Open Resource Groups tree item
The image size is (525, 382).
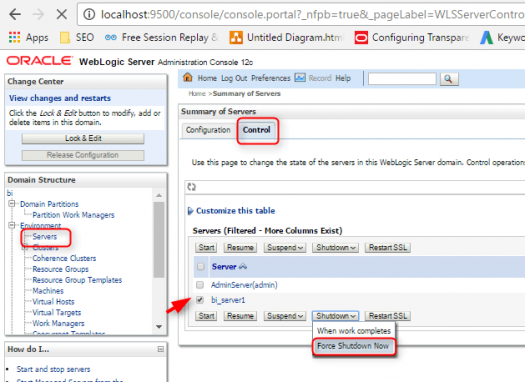(x=60, y=269)
